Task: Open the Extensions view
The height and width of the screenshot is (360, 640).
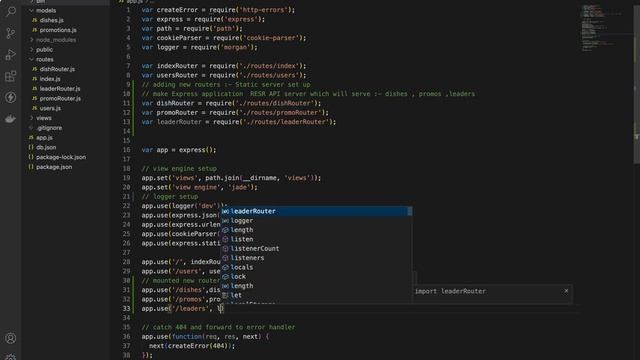Action: pyautogui.click(x=11, y=76)
